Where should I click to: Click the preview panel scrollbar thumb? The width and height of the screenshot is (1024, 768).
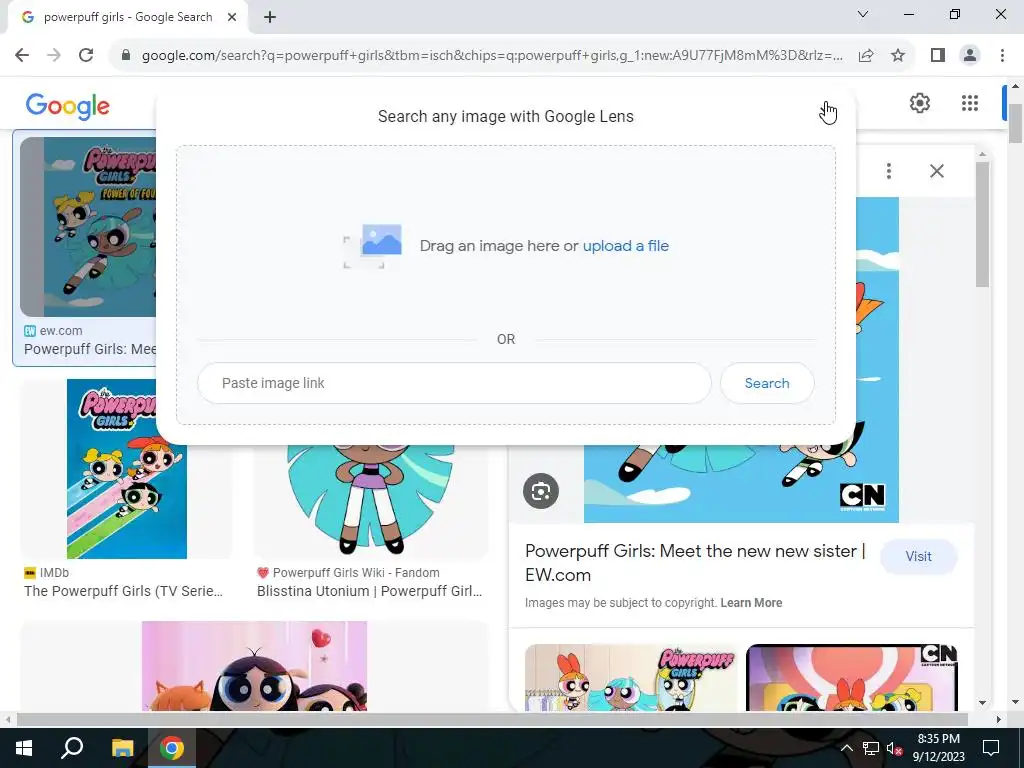click(982, 223)
